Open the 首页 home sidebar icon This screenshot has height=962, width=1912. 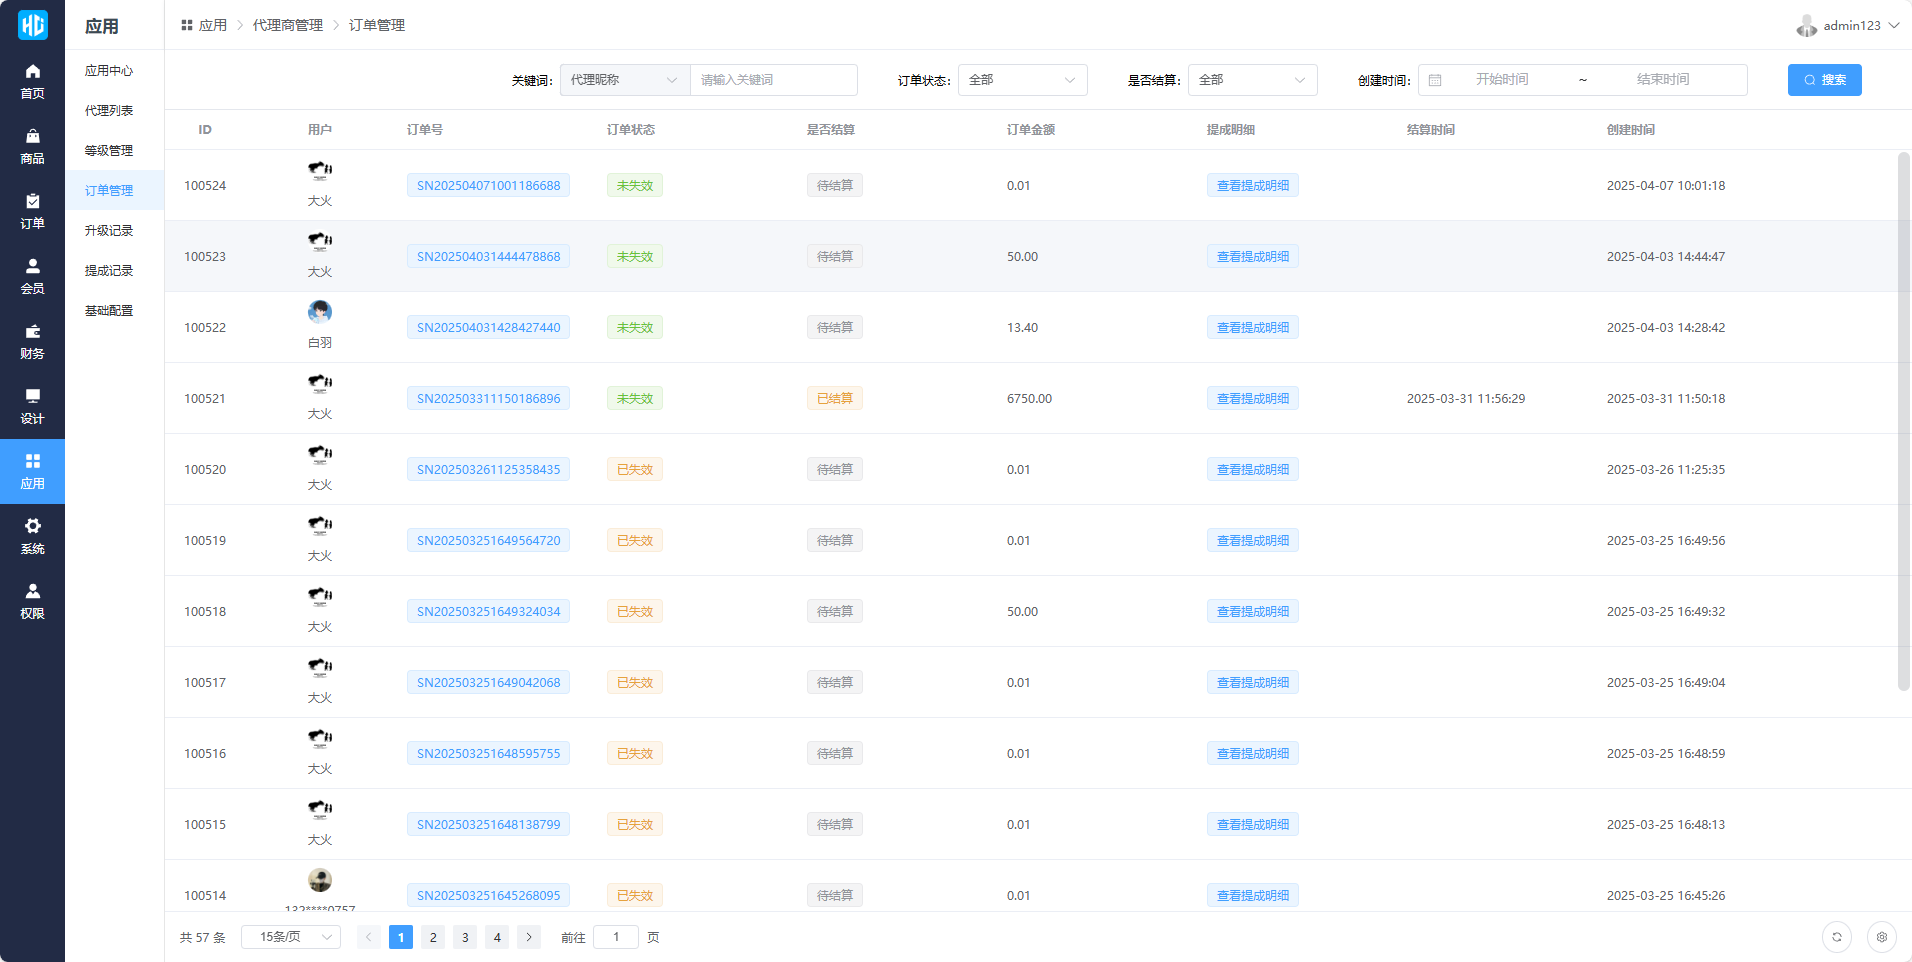[32, 81]
